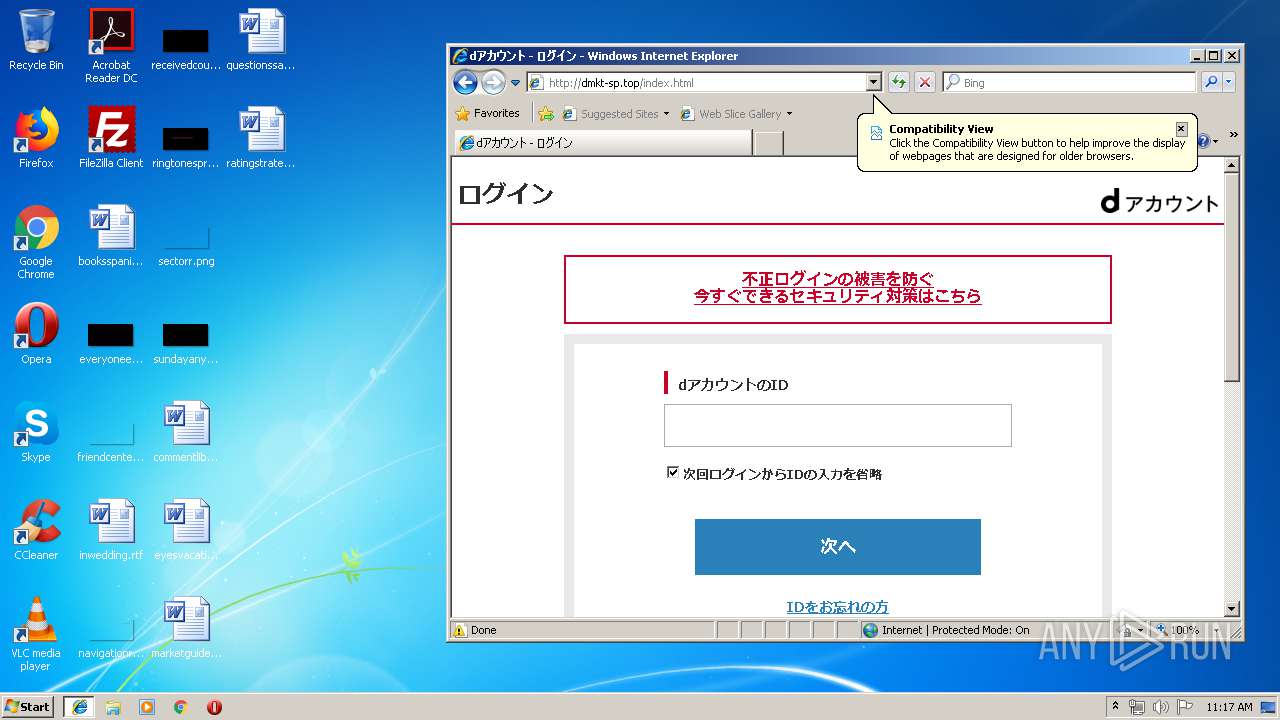The height and width of the screenshot is (720, 1280).
Task: Open FileZilla Client desktop icon
Action: pos(111,138)
